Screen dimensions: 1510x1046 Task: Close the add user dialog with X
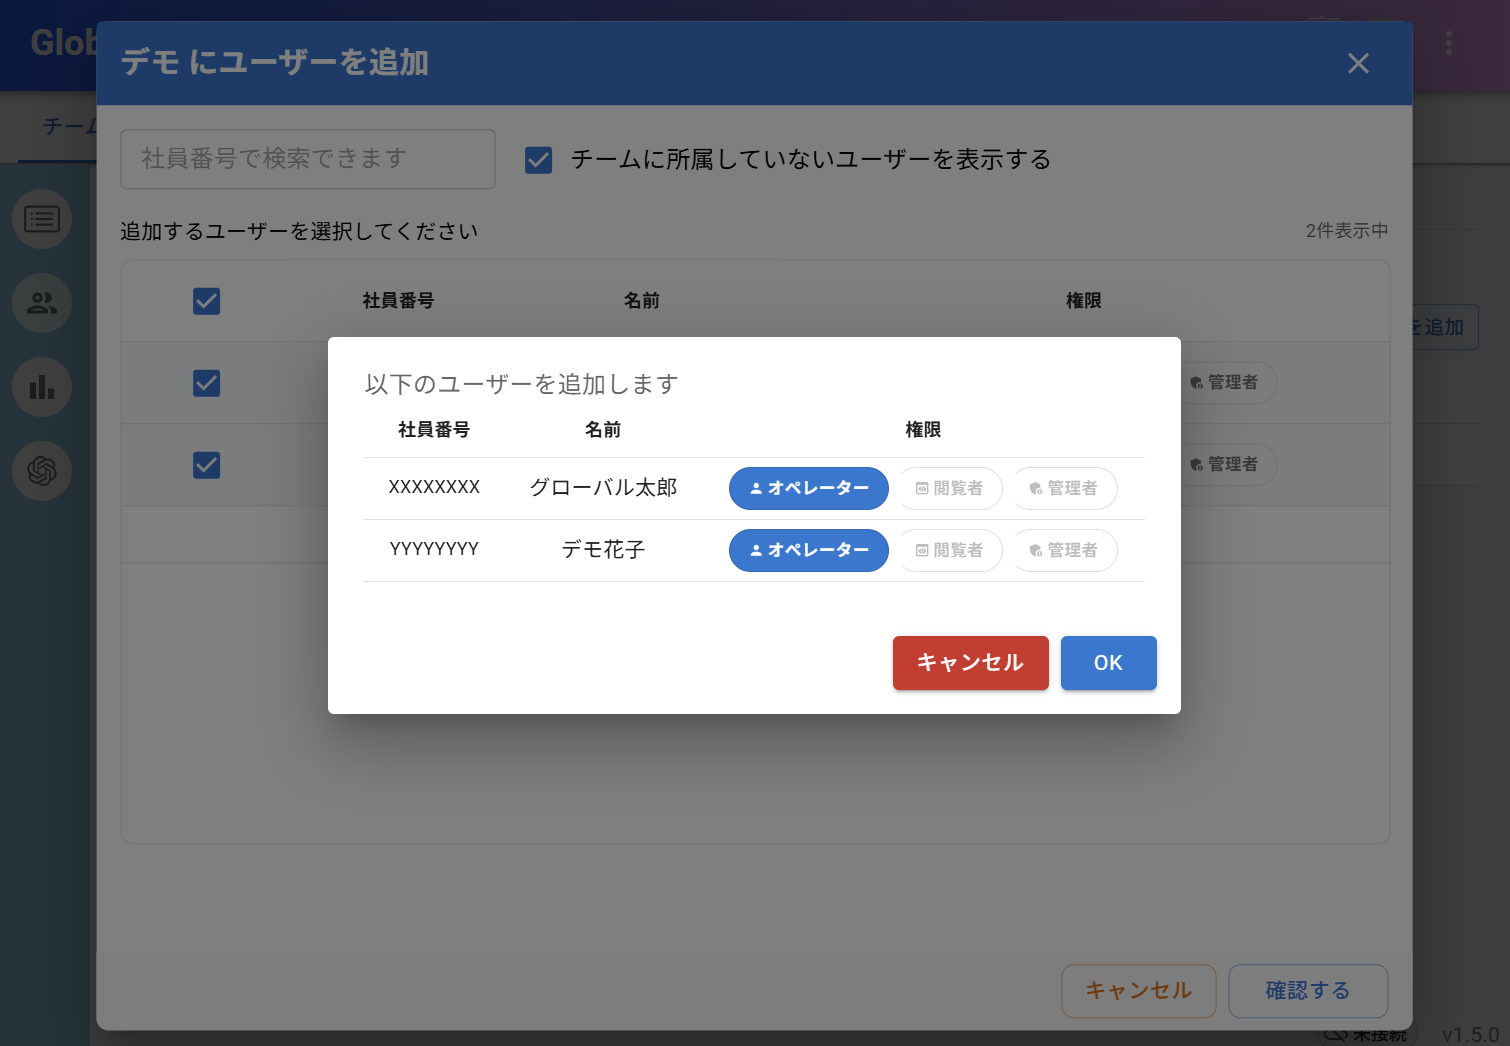(1358, 64)
